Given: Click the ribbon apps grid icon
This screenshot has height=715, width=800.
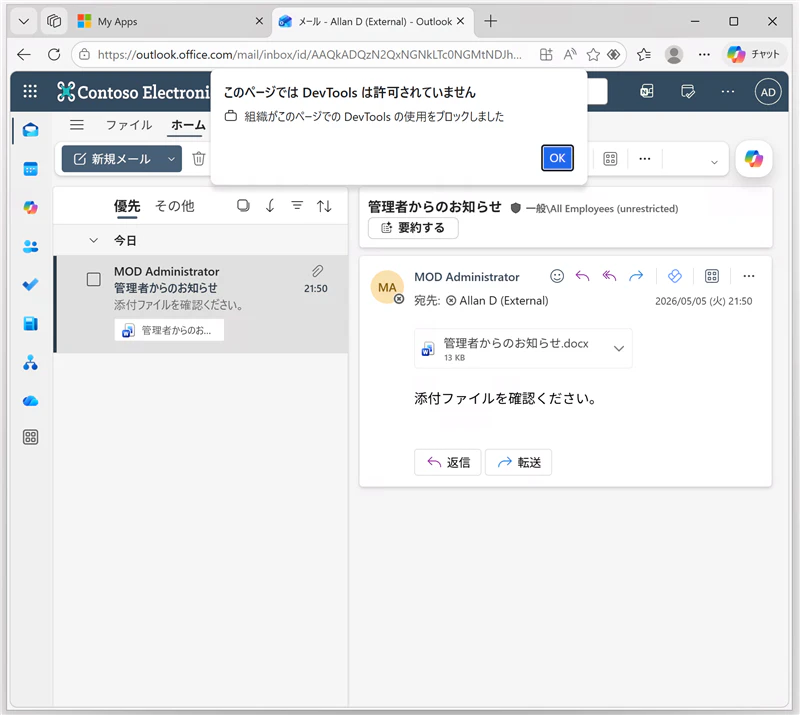Looking at the screenshot, I should 610,159.
